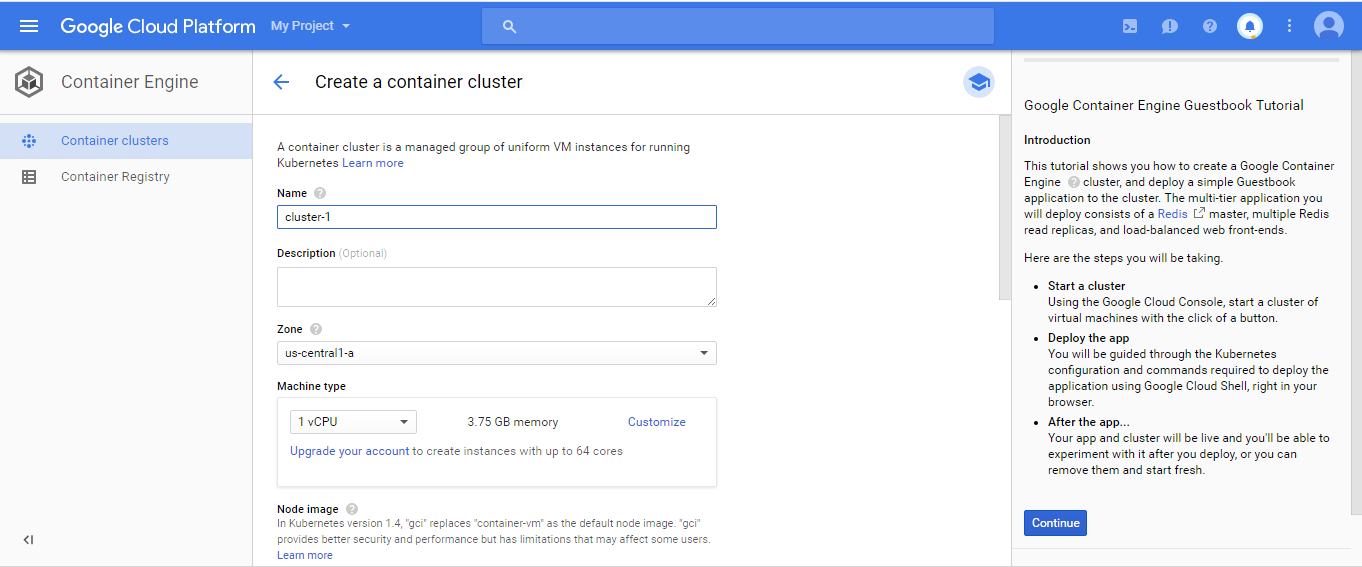
Task: Click the Guestbook Tutorial title text
Action: (x=1164, y=105)
